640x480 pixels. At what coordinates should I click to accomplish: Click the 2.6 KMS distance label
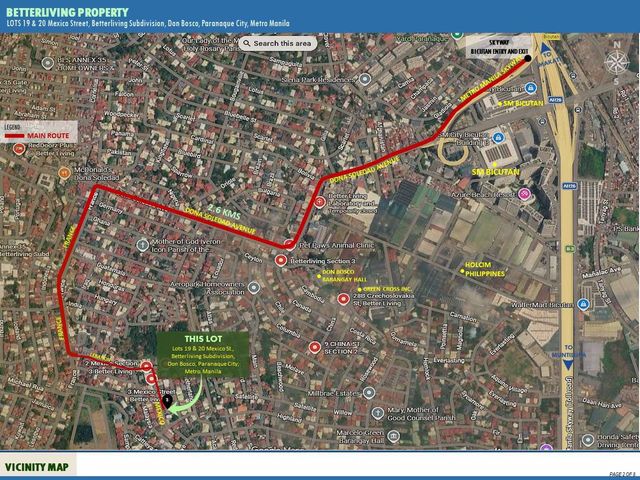[224, 212]
